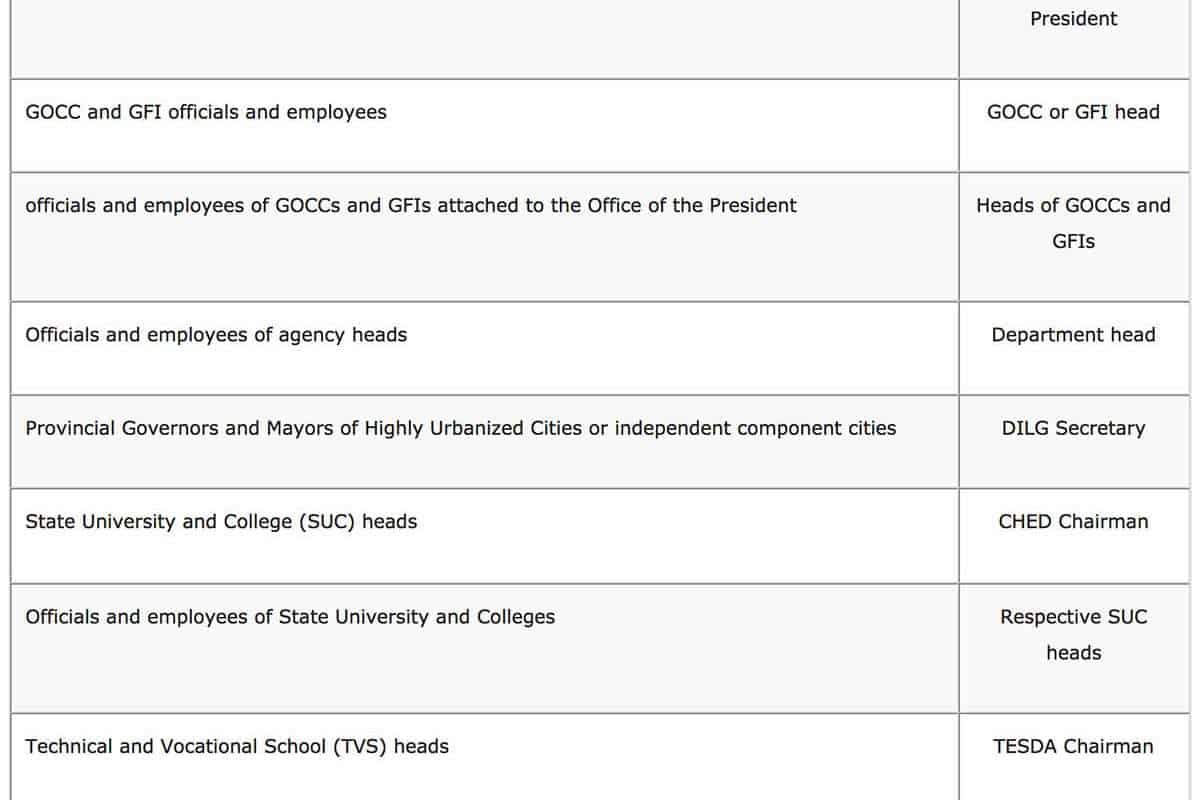1200x800 pixels.
Task: Select the row text about GOCCs attached to Office
Action: [411, 205]
